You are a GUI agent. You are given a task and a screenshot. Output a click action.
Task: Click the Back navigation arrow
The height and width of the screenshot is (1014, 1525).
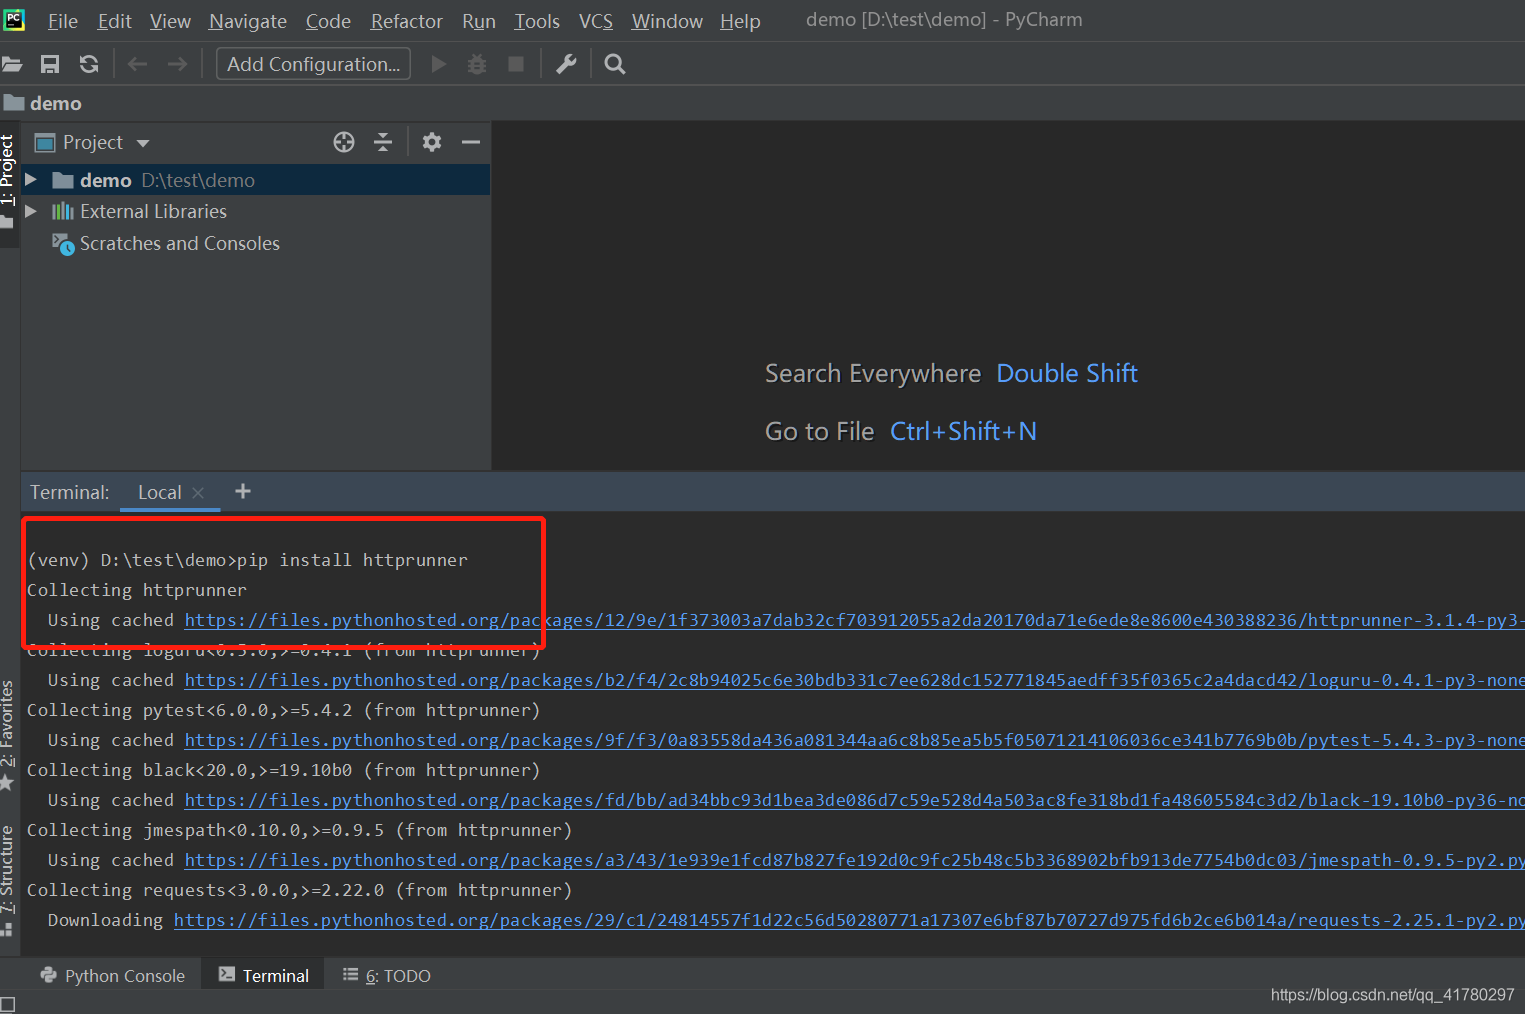138,64
